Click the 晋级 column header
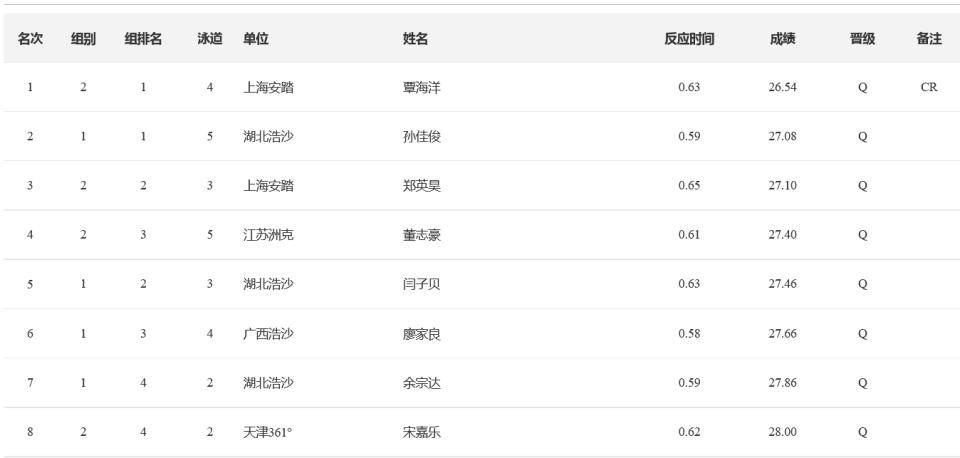This screenshot has width=960, height=458. [862, 39]
